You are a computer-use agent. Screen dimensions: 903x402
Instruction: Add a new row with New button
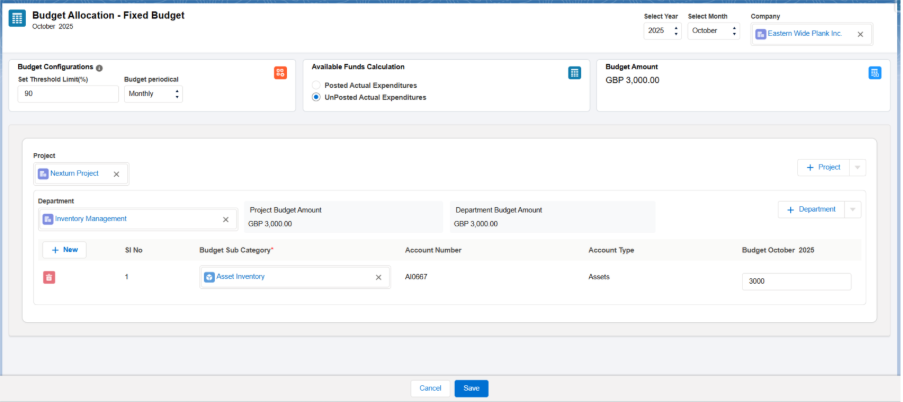pyautogui.click(x=64, y=250)
